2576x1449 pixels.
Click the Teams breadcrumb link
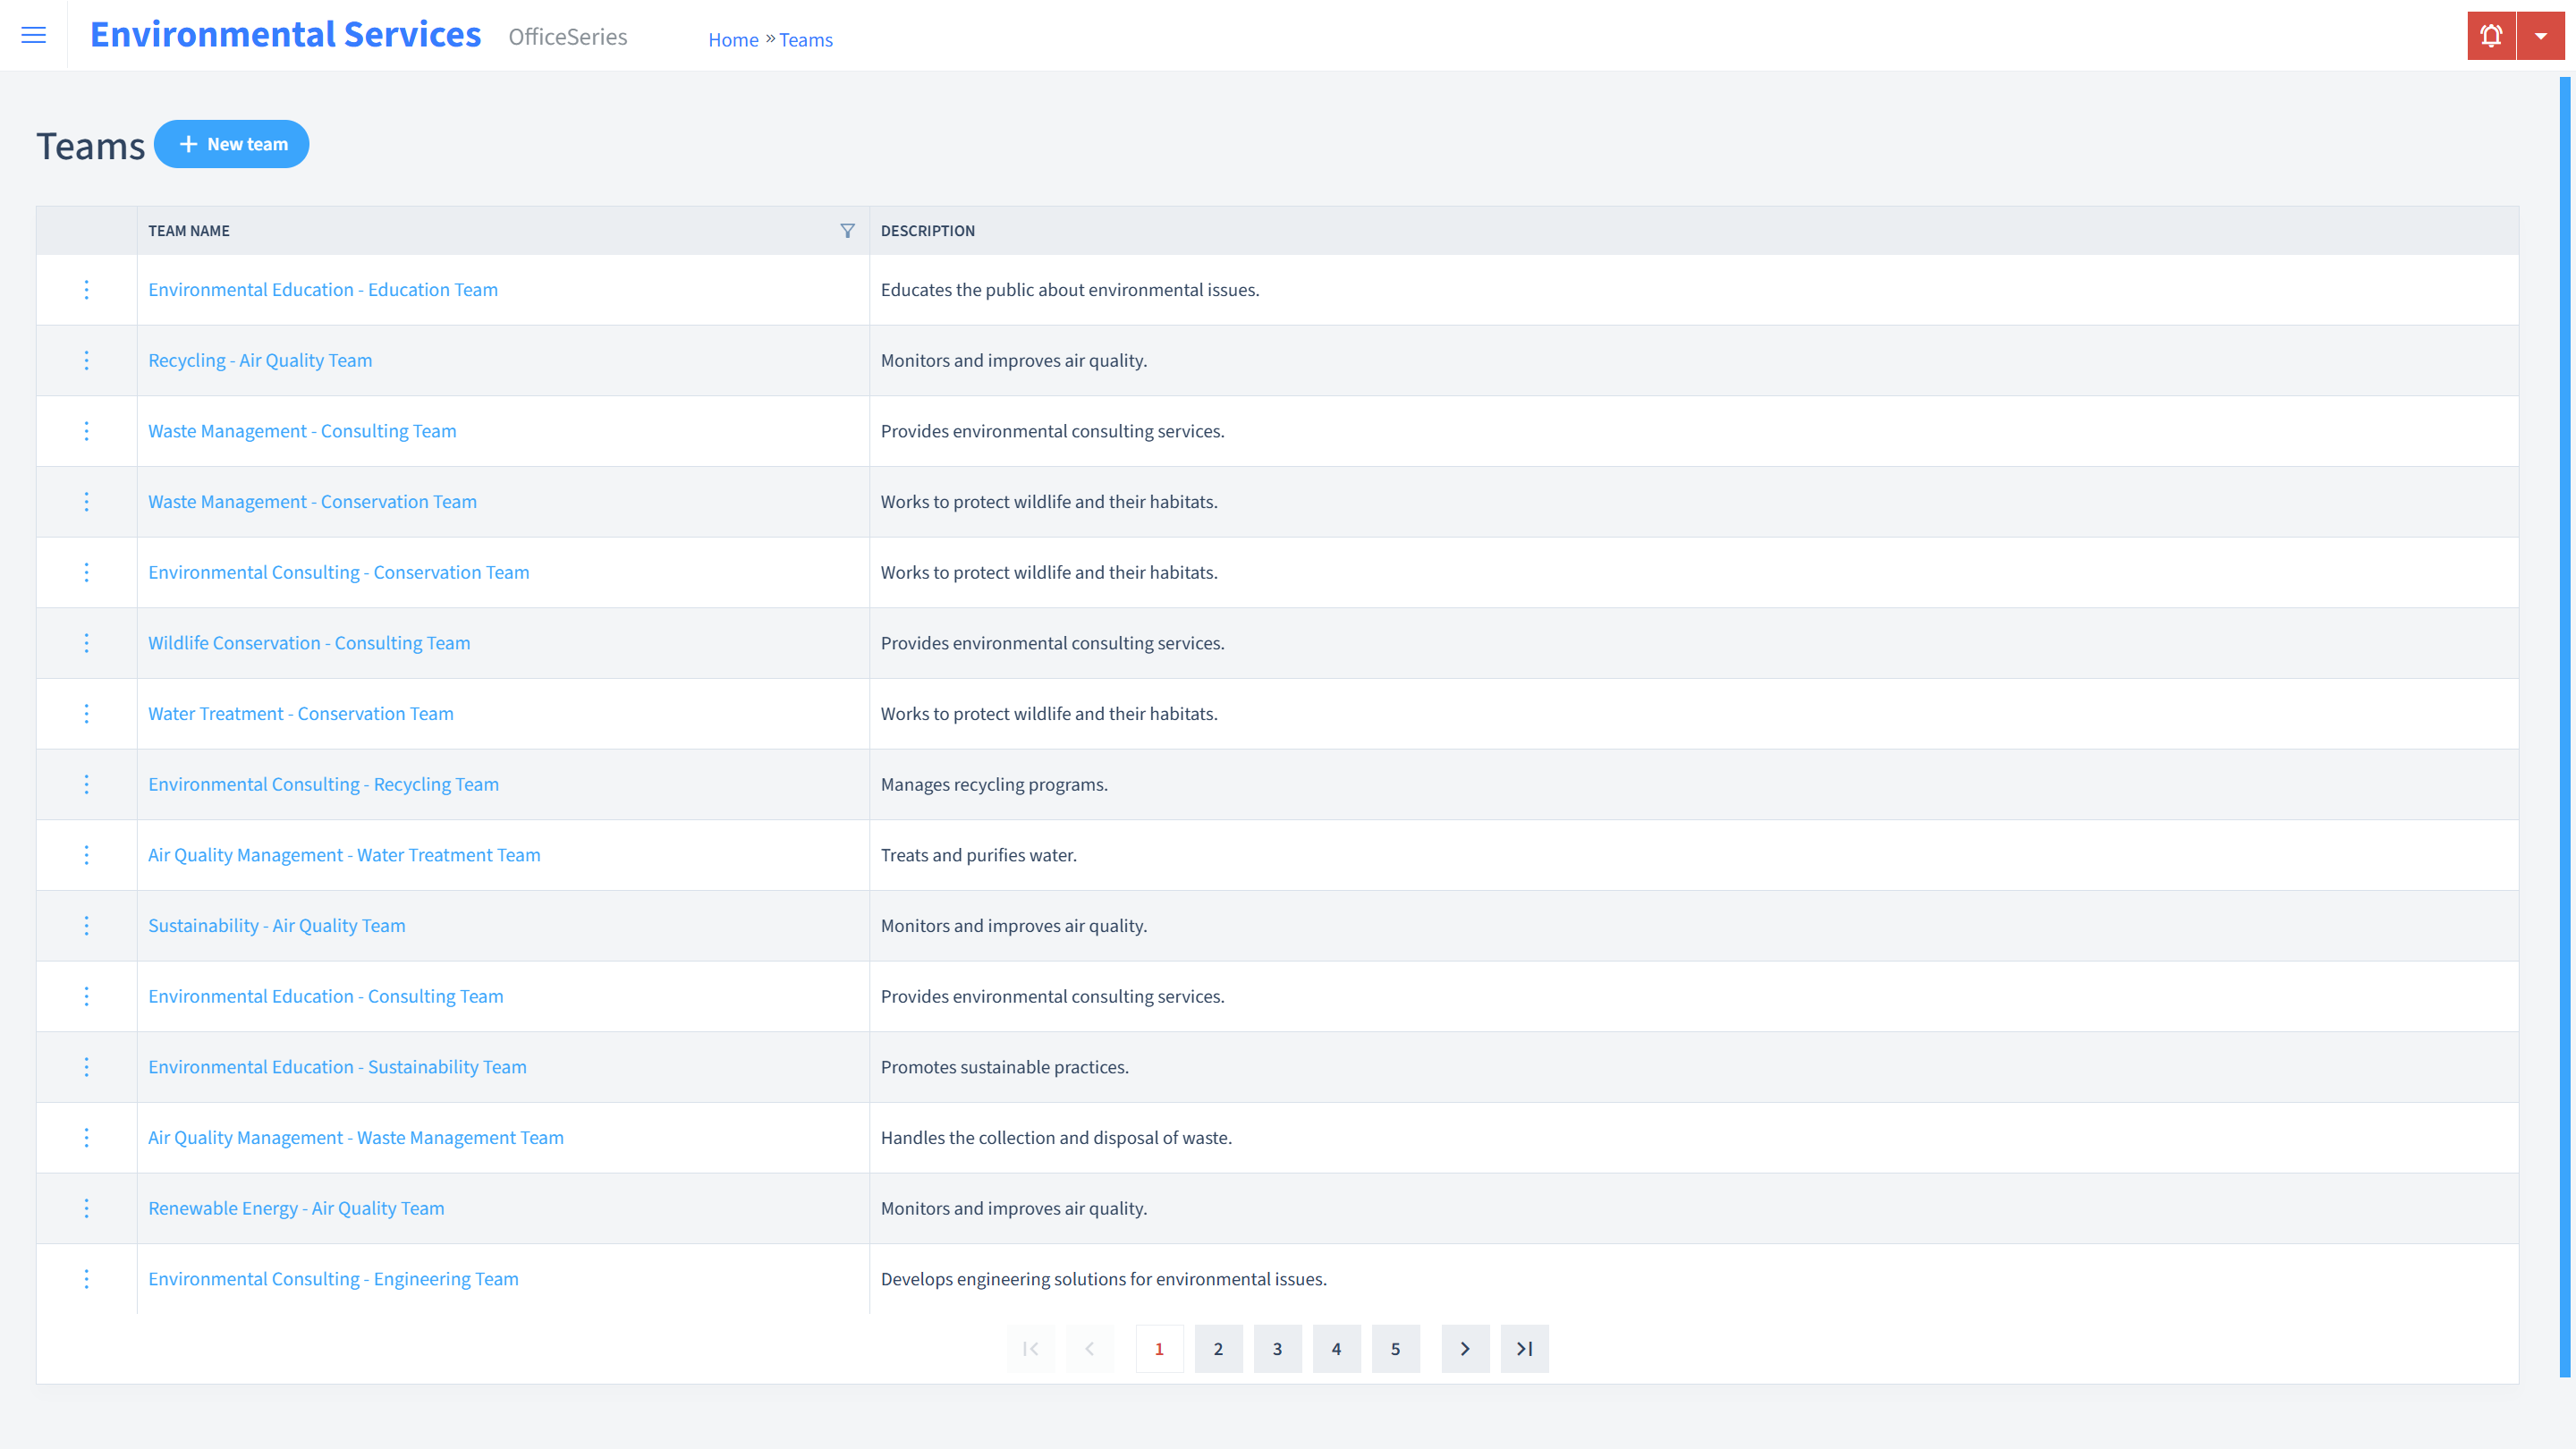point(805,40)
